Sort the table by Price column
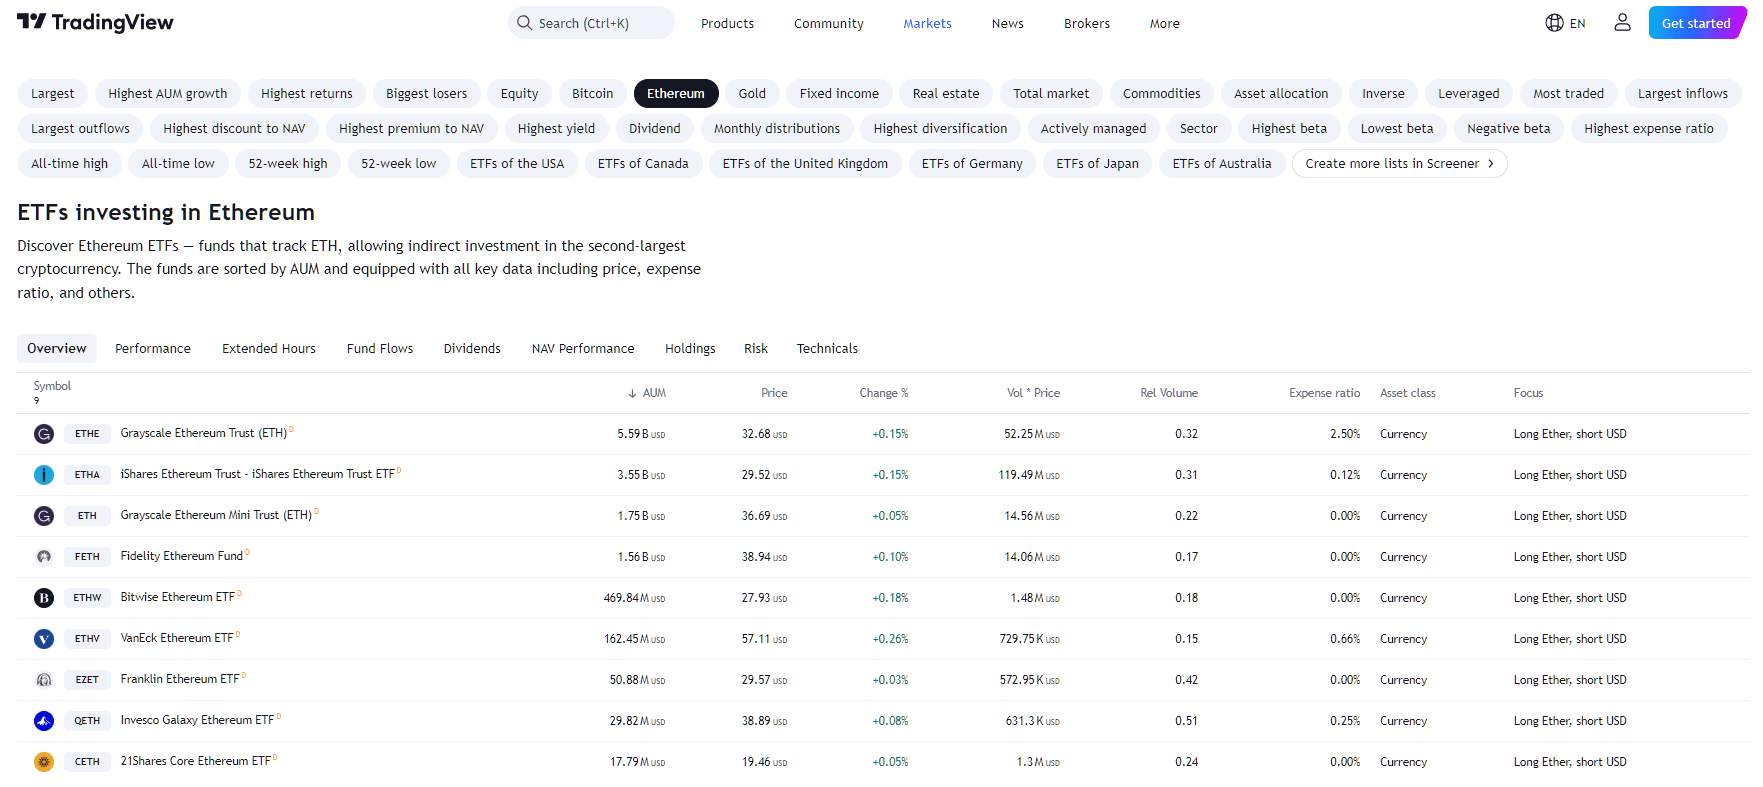The height and width of the screenshot is (787, 1763). pyautogui.click(x=774, y=393)
